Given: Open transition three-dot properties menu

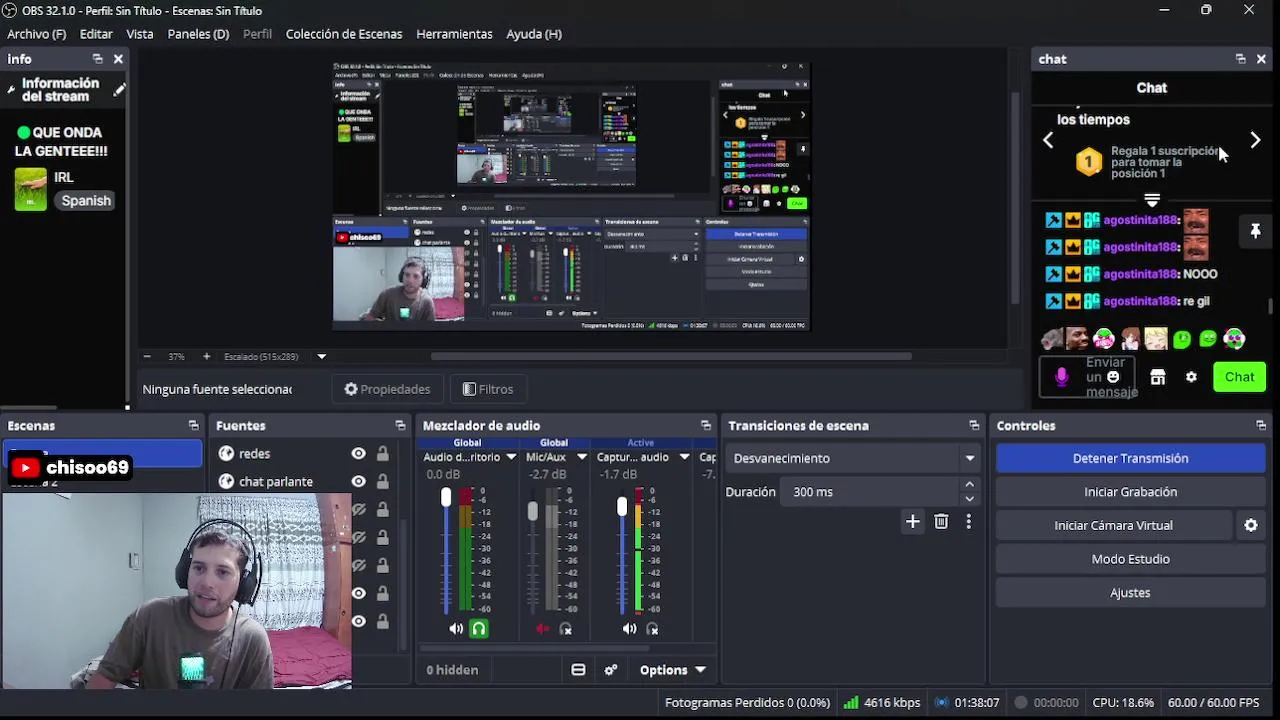Looking at the screenshot, I should [x=968, y=521].
